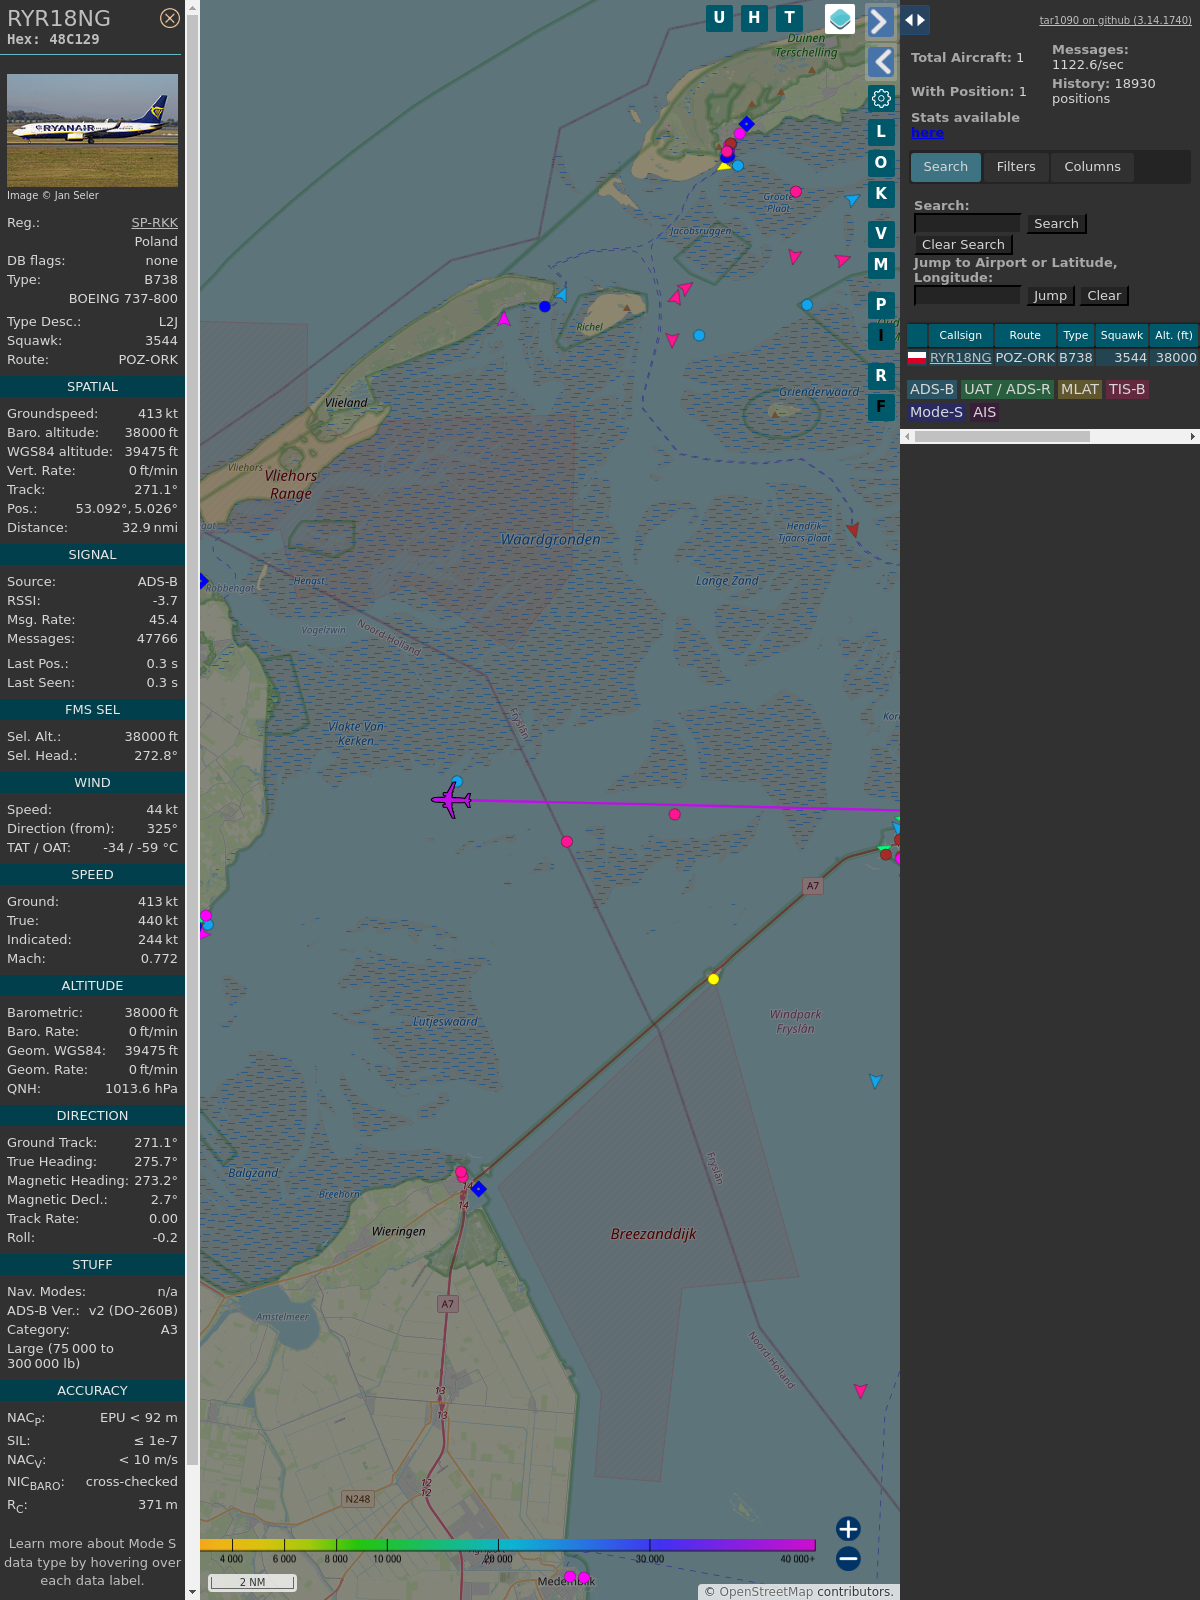Open the Ryanair aircraft photo thumbnail
Image resolution: width=1200 pixels, height=1600 pixels.
tap(92, 130)
